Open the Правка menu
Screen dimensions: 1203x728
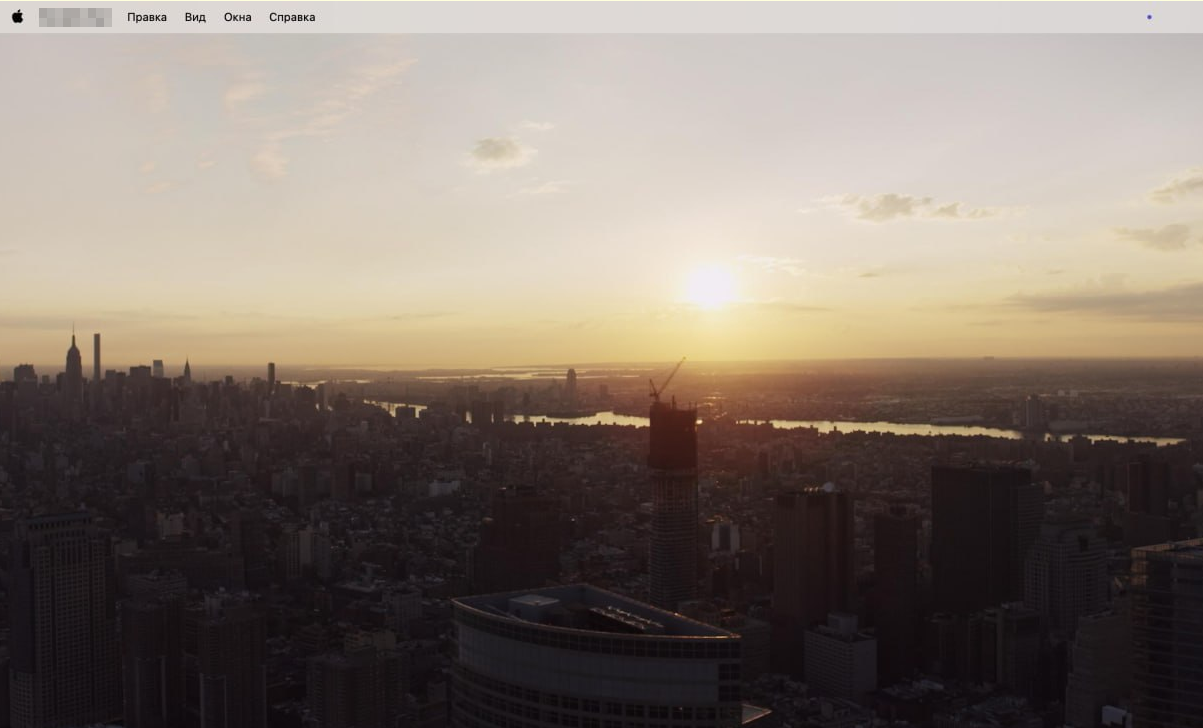point(147,17)
